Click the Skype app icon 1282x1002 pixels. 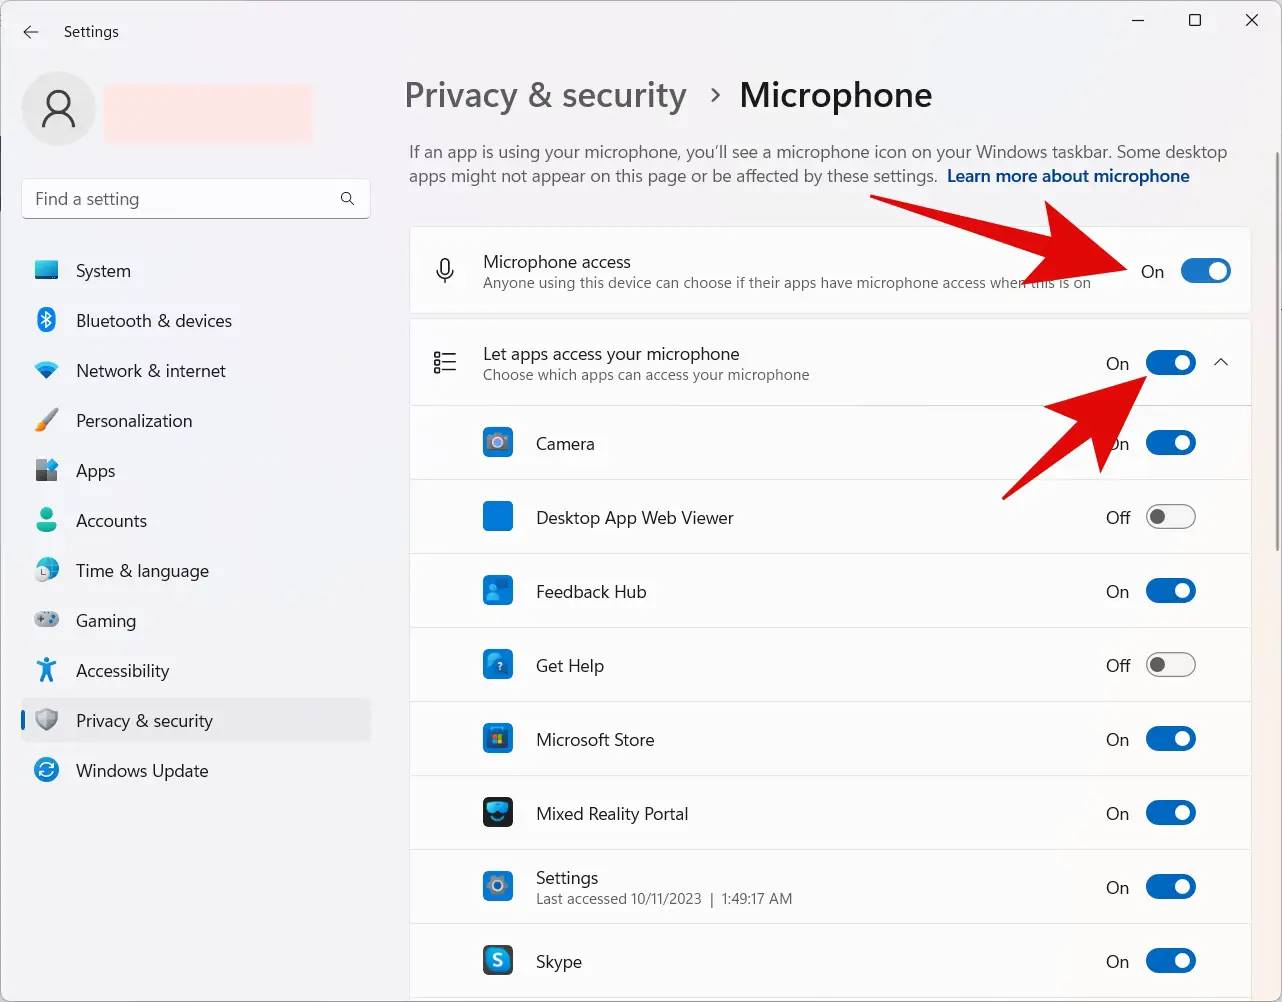click(498, 961)
